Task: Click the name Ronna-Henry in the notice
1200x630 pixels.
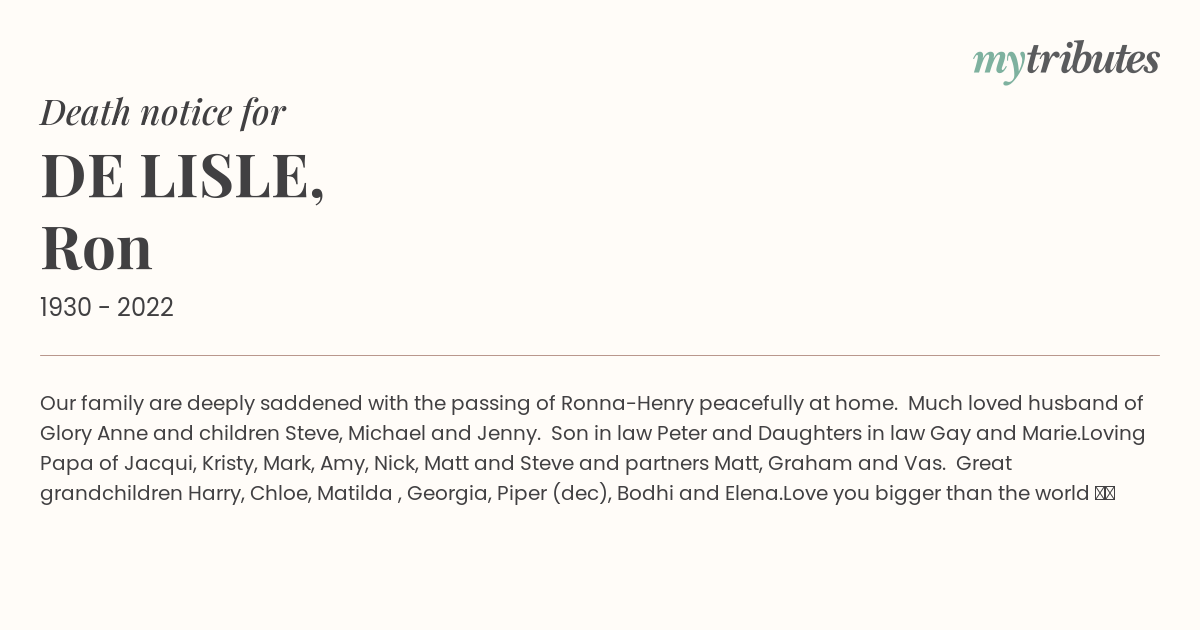Action: pyautogui.click(x=627, y=404)
